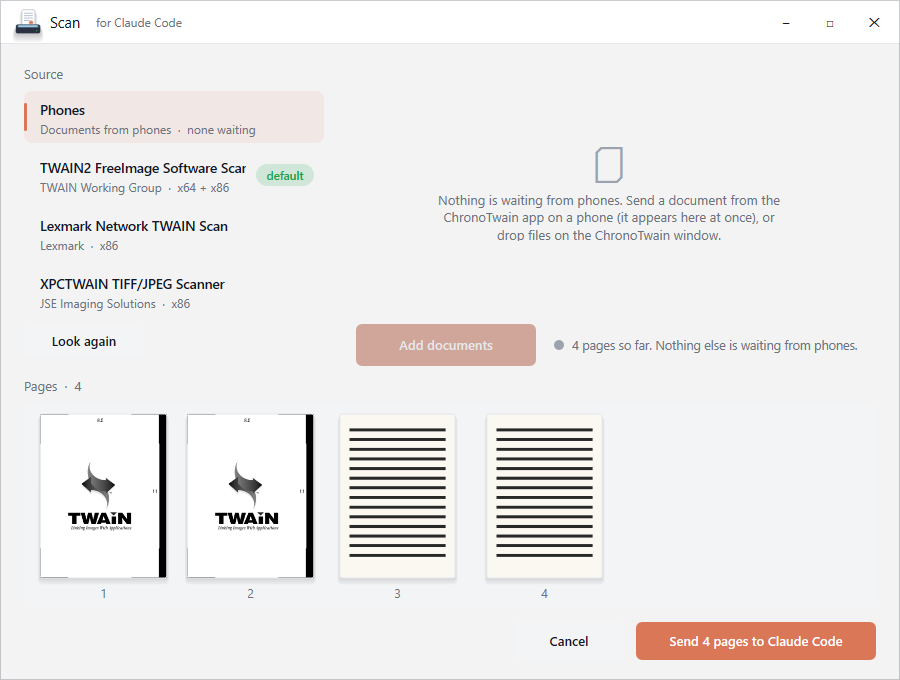Choose Lexmark Network TWAIN Scan source
This screenshot has height=680, width=900.
(x=174, y=235)
